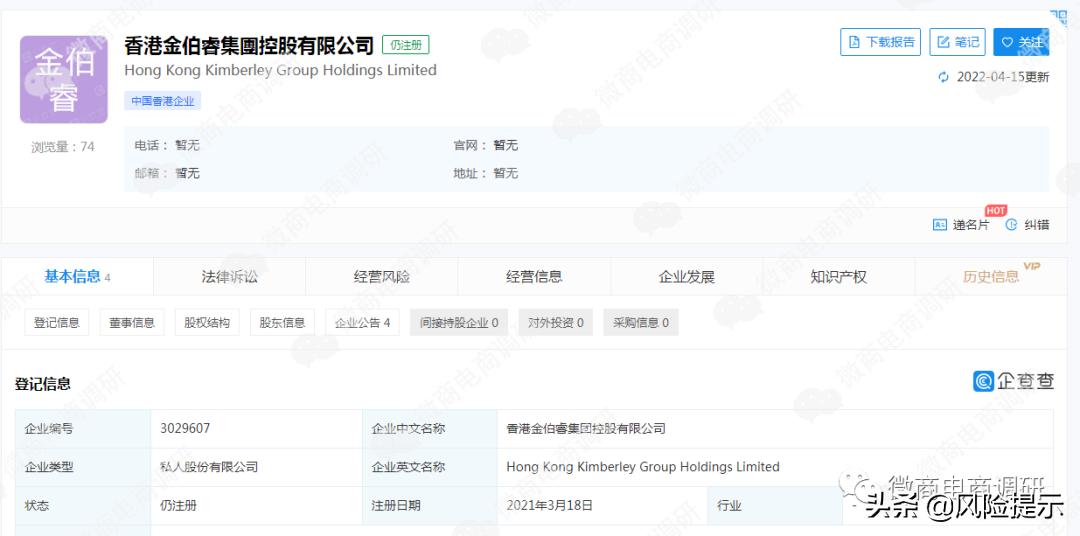The width and height of the screenshot is (1080, 536).
Task: Click the 官网 暂无 field
Action: coord(486,145)
